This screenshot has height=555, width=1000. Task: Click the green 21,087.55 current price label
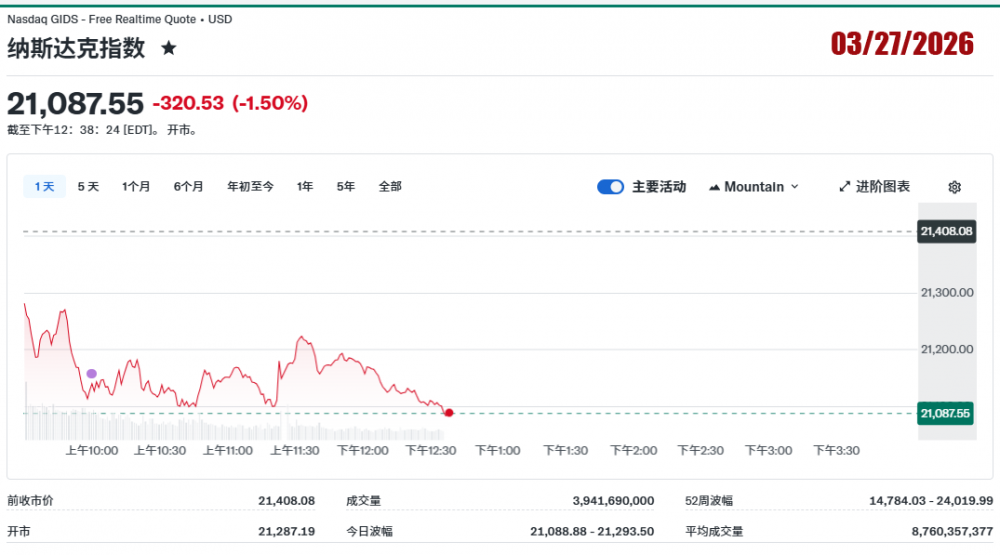946,412
